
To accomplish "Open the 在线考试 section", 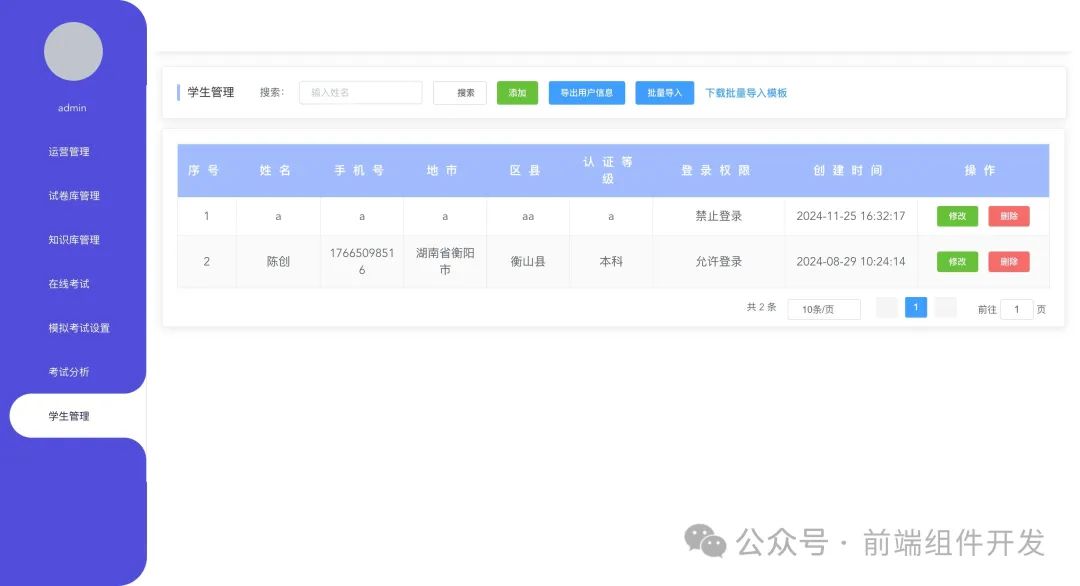I will pos(71,283).
